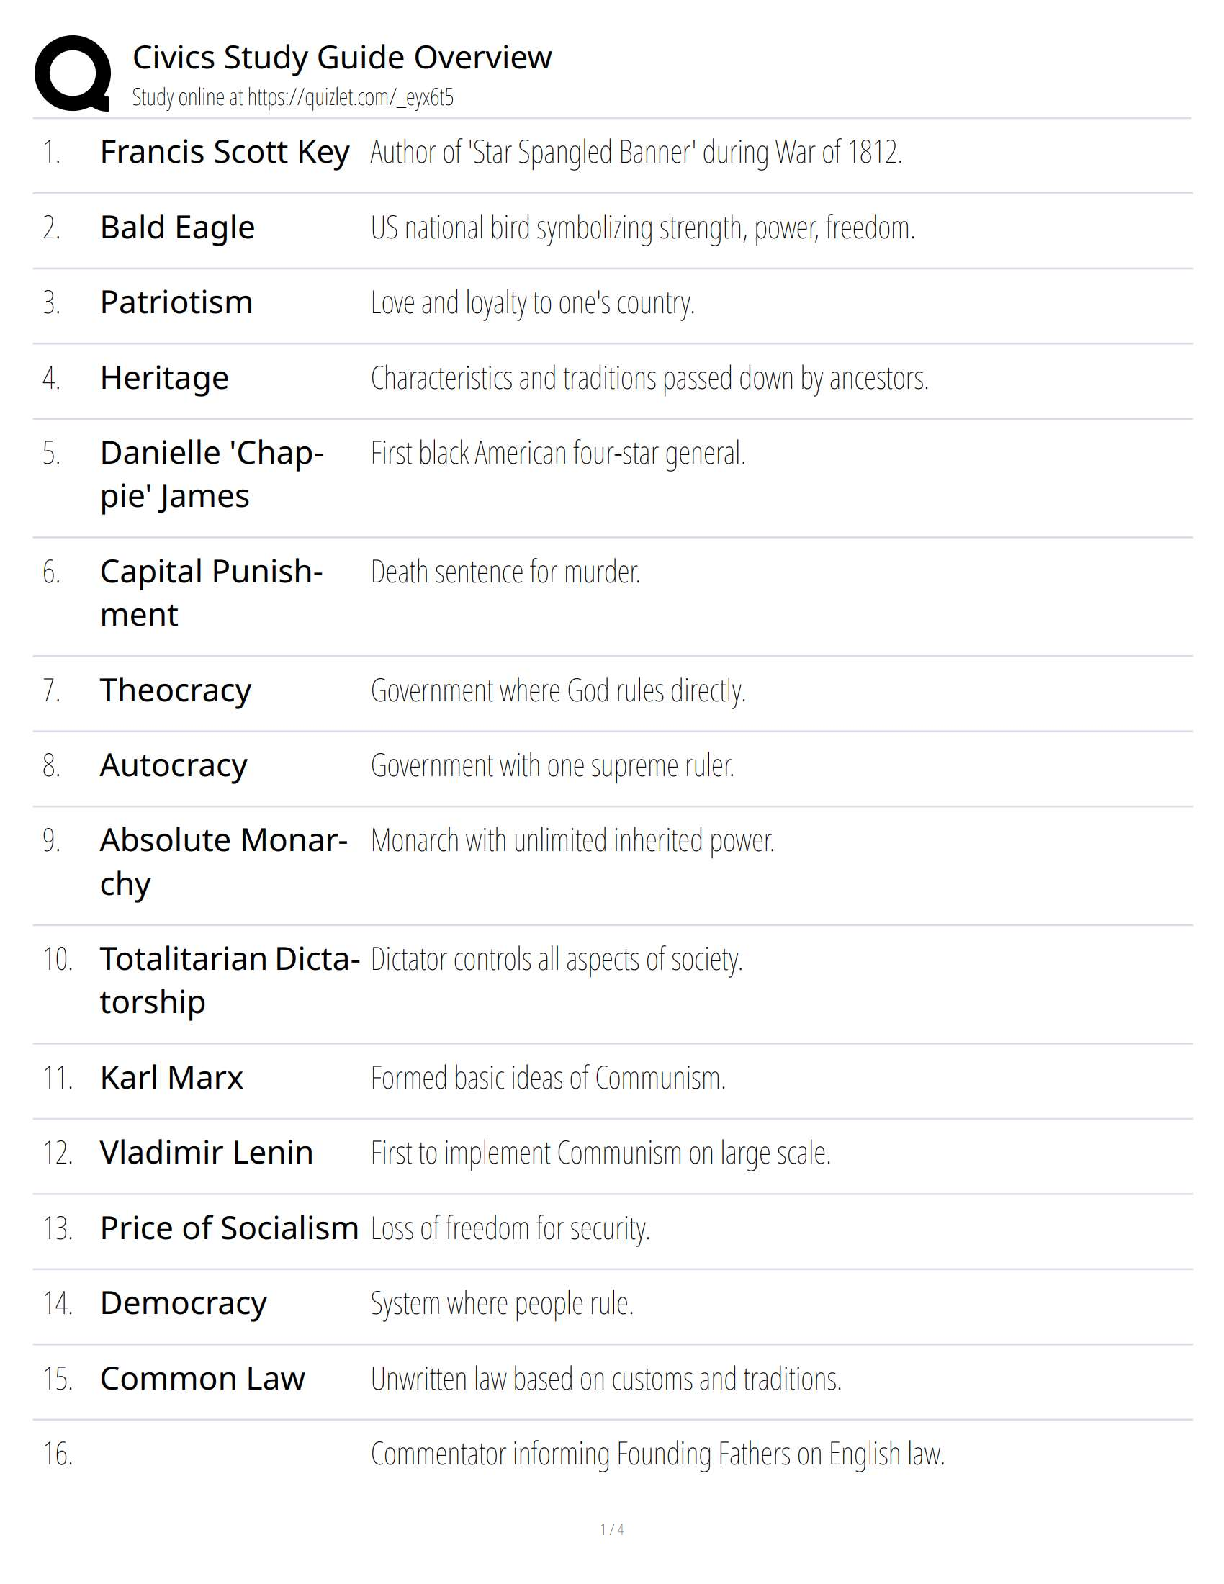Click the Quizlet Q logo icon
Viewport: 1224px width, 1584px height.
tap(72, 73)
